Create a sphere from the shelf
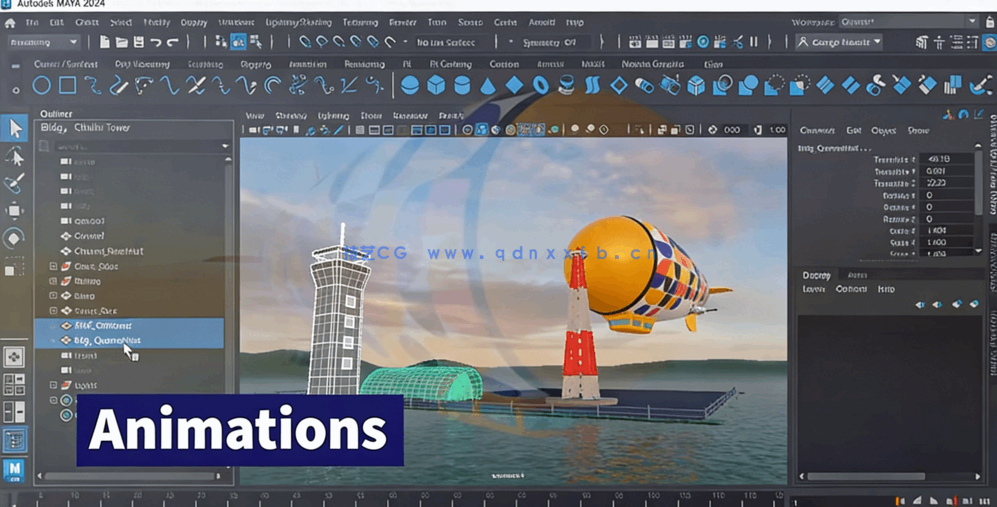Screen dimensions: 997x507 410,85
